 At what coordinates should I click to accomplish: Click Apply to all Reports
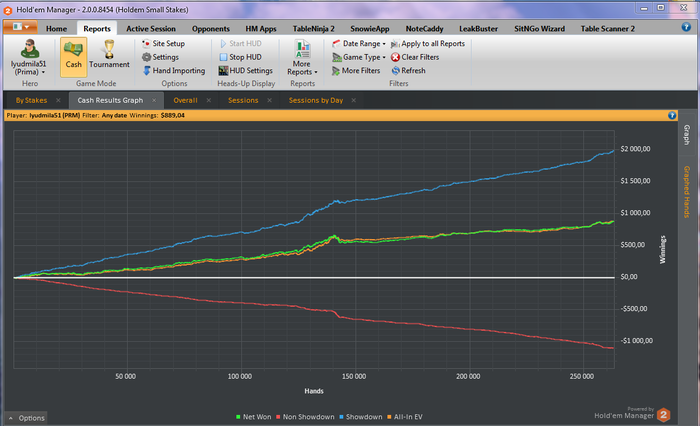click(428, 43)
